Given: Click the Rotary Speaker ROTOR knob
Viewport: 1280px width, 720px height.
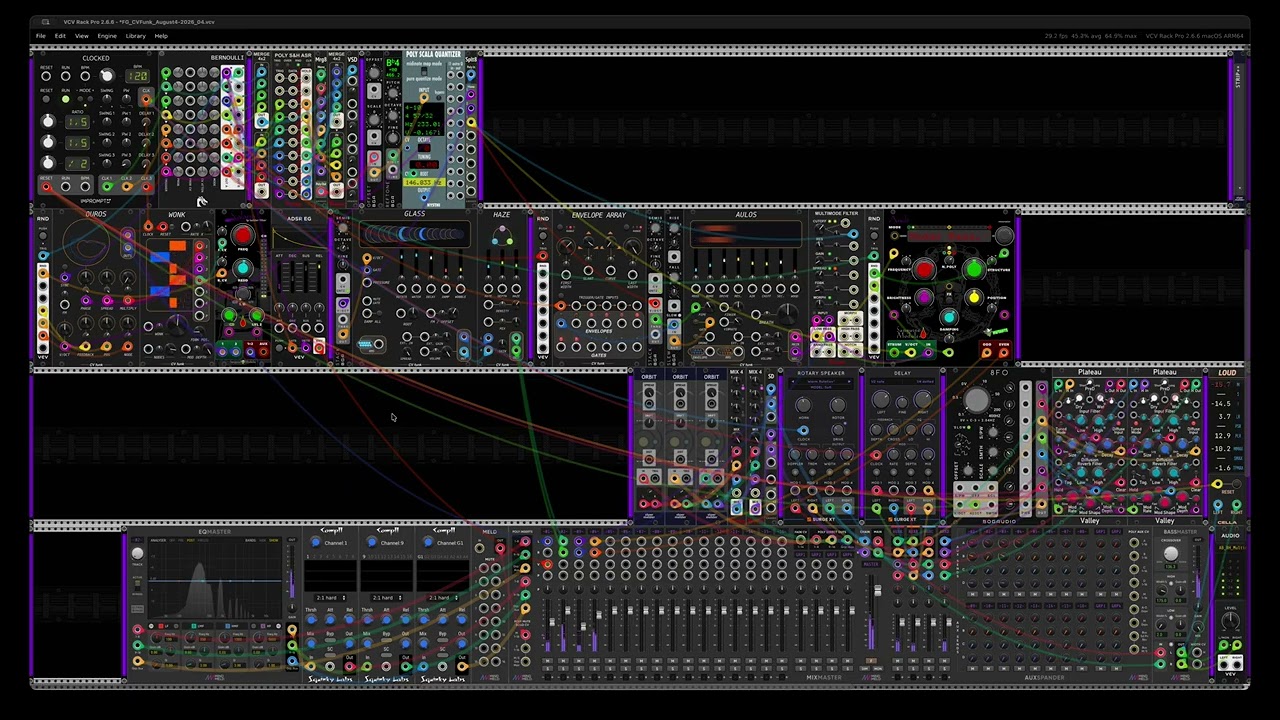Looking at the screenshot, I should 838,405.
